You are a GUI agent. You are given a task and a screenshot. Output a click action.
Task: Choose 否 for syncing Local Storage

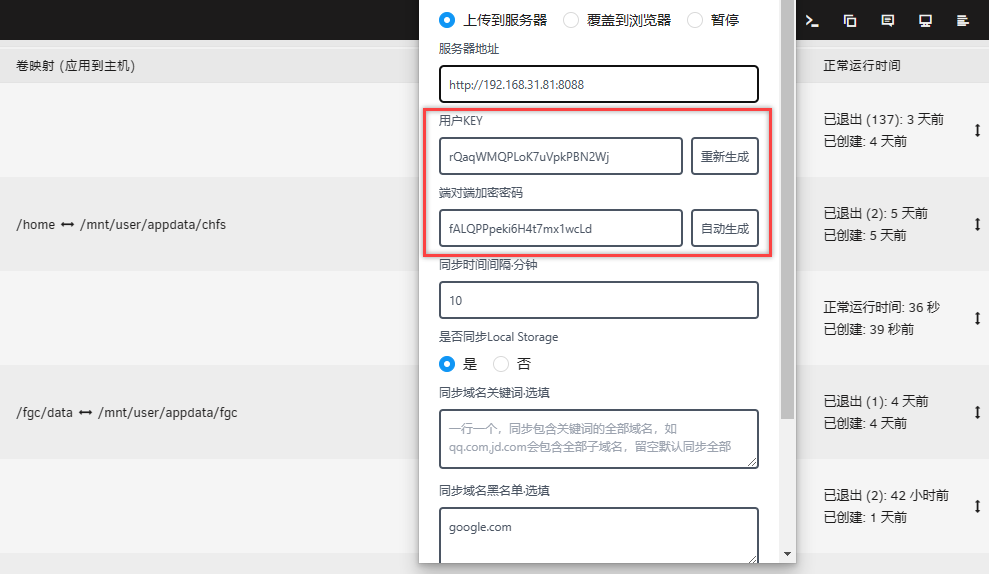[x=501, y=364]
